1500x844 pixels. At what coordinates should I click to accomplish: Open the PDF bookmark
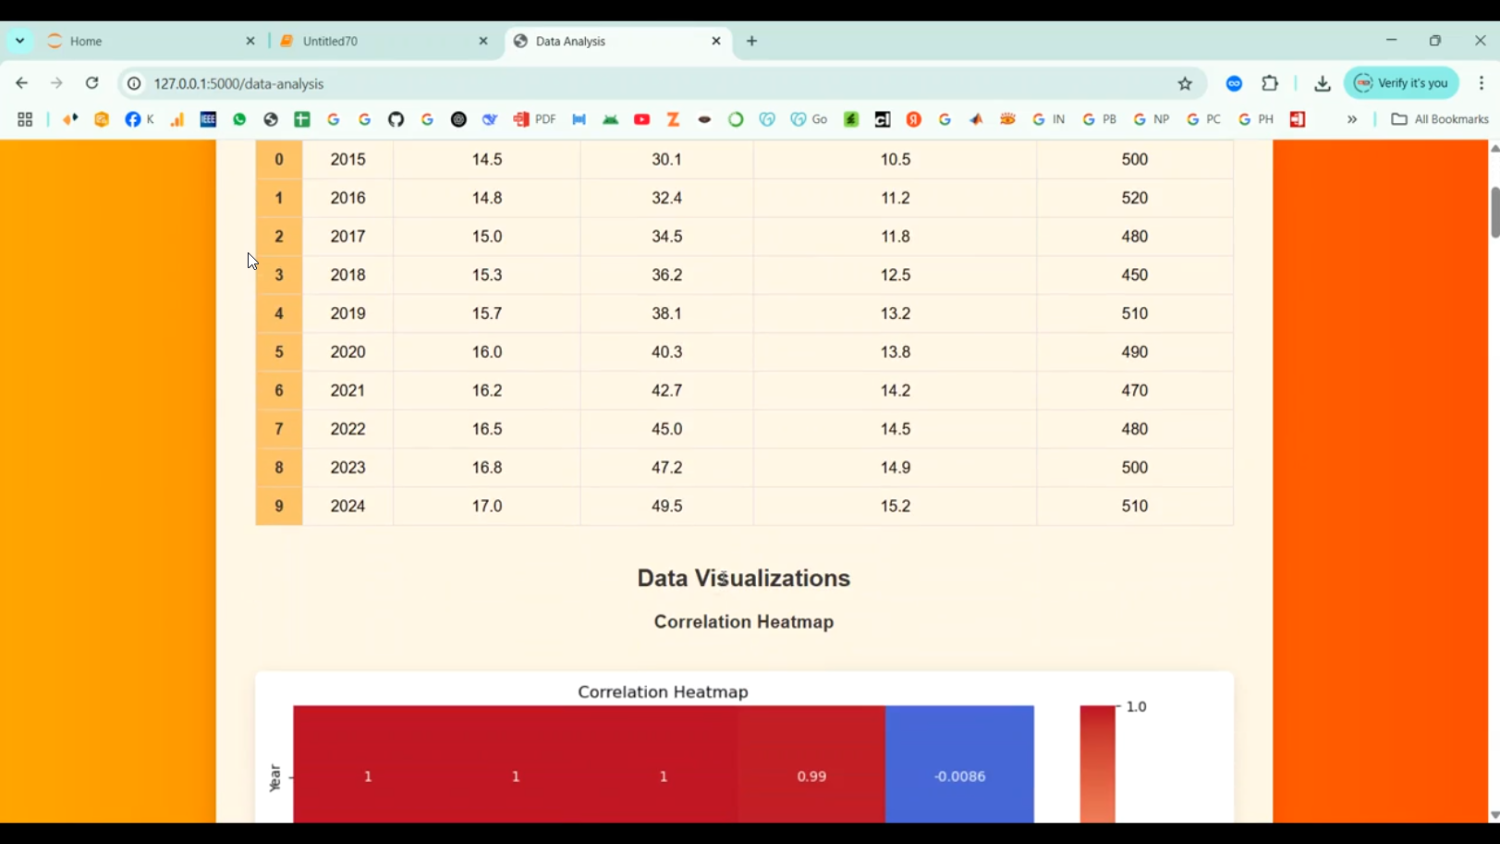535,119
